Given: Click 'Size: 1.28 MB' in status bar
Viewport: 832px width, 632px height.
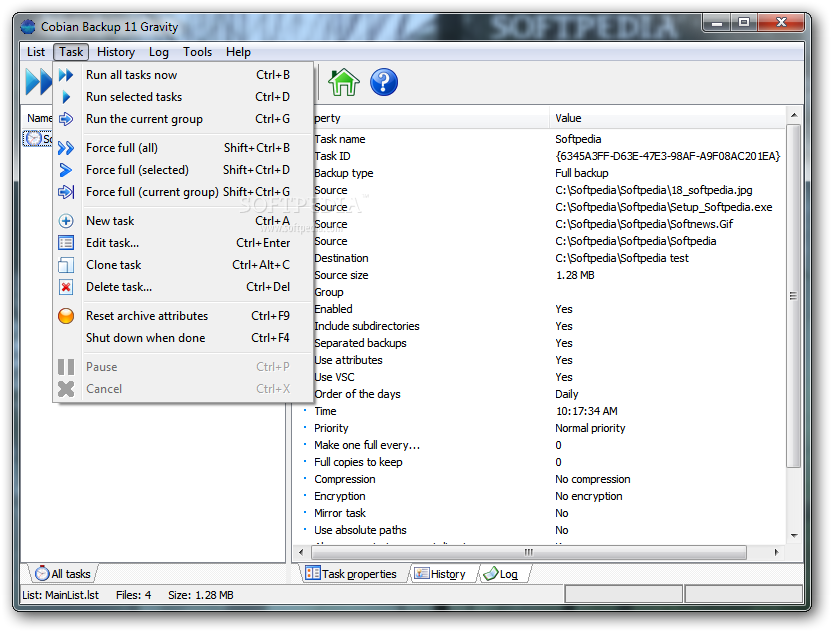Looking at the screenshot, I should (x=201, y=595).
